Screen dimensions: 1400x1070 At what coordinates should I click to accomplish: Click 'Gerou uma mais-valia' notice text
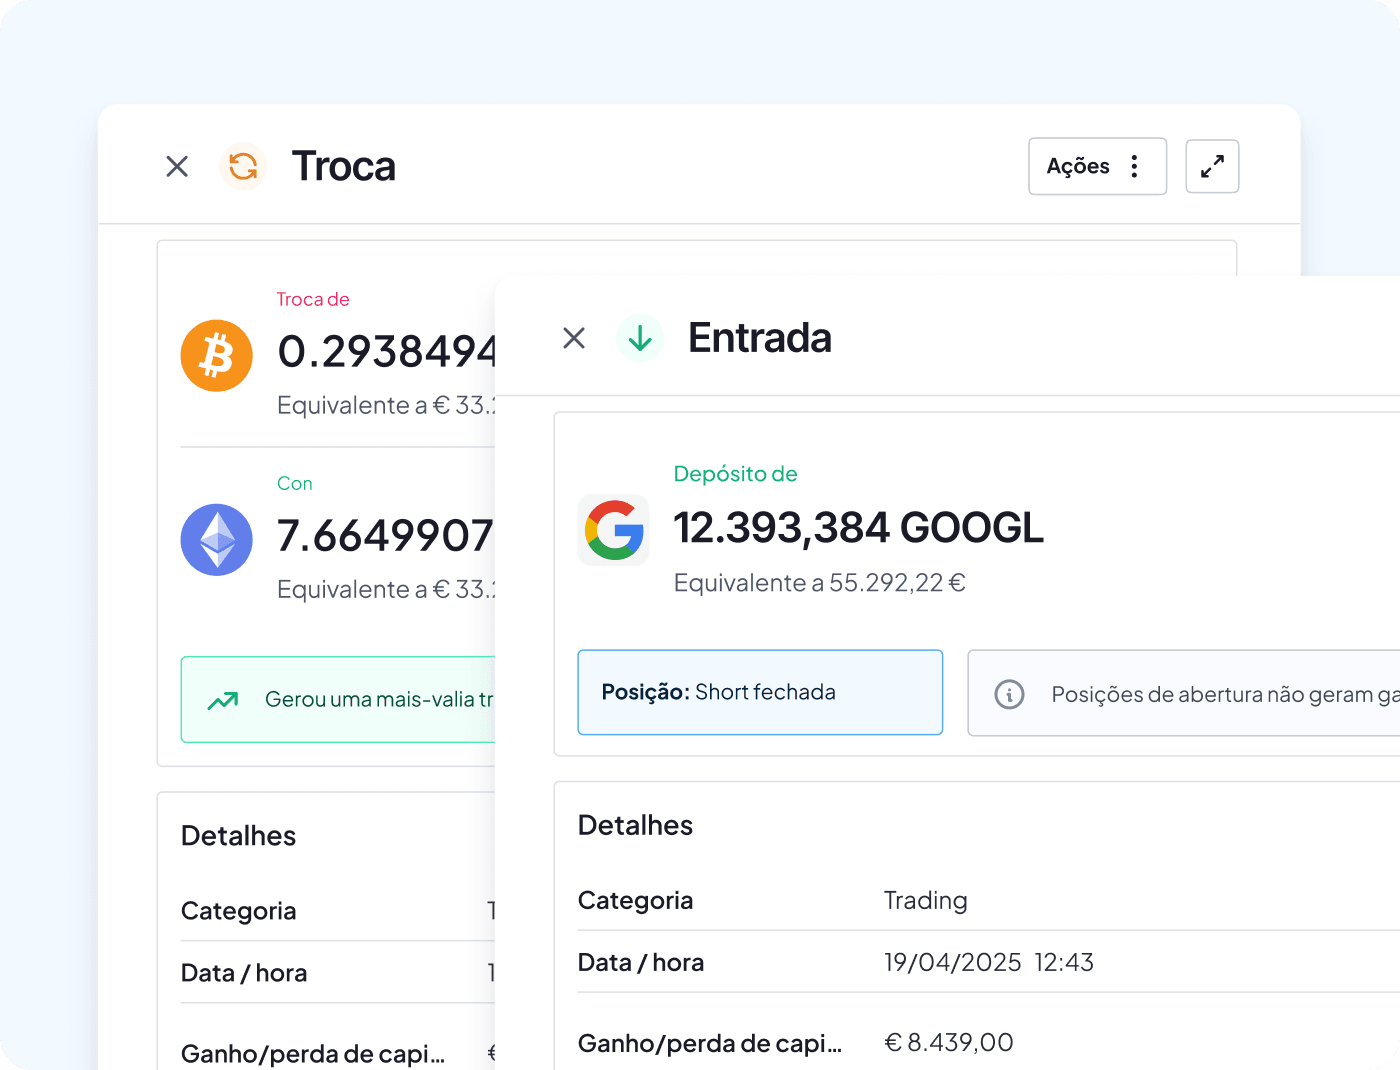379,700
